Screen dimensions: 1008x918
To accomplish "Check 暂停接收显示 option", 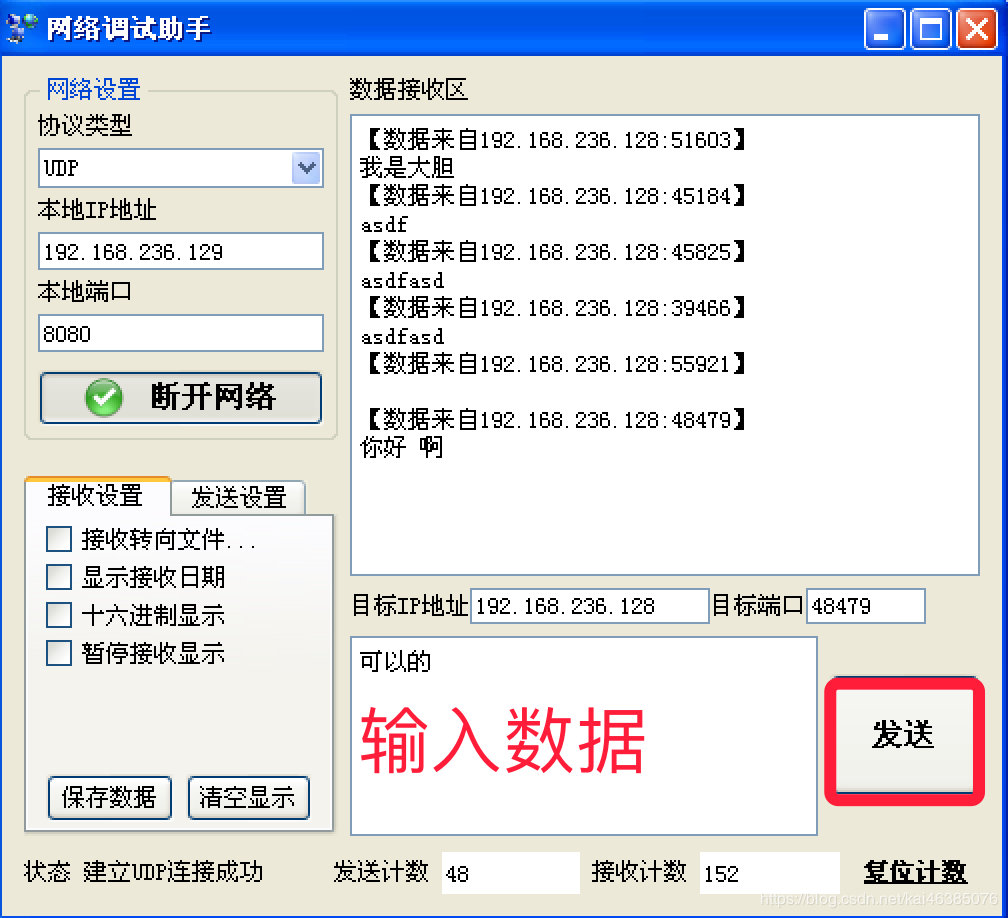I will click(x=58, y=653).
